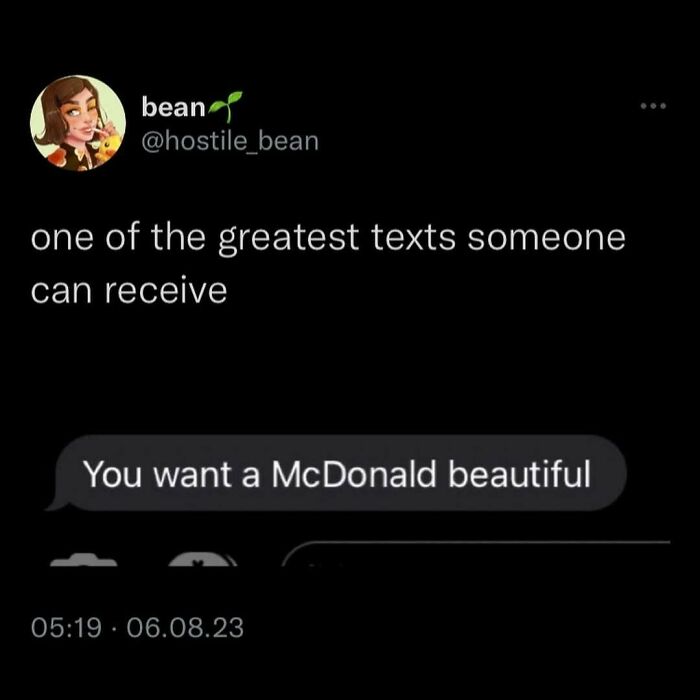The image size is (700, 700).
Task: Open the three-dot more options menu
Action: [653, 106]
